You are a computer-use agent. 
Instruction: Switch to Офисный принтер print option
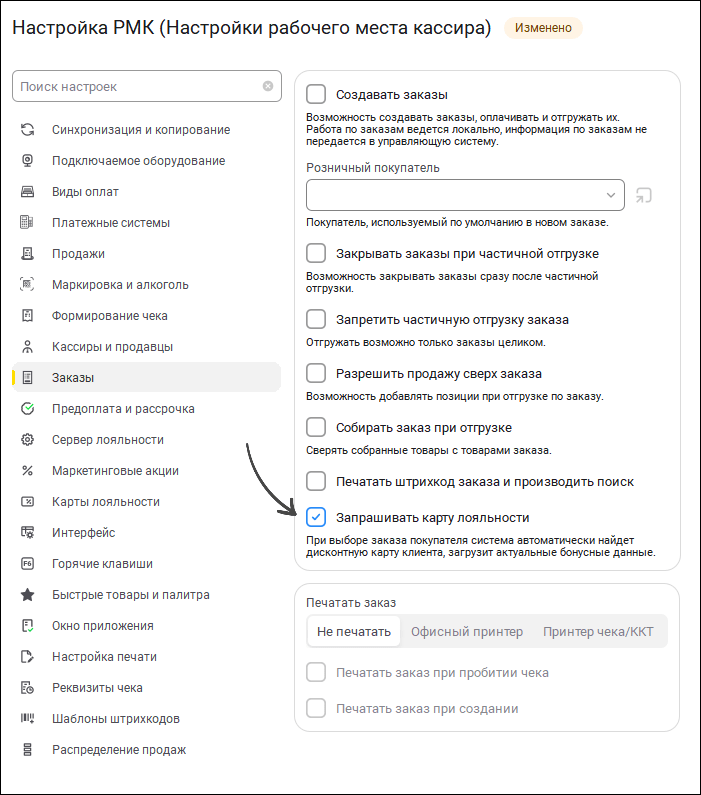(466, 632)
